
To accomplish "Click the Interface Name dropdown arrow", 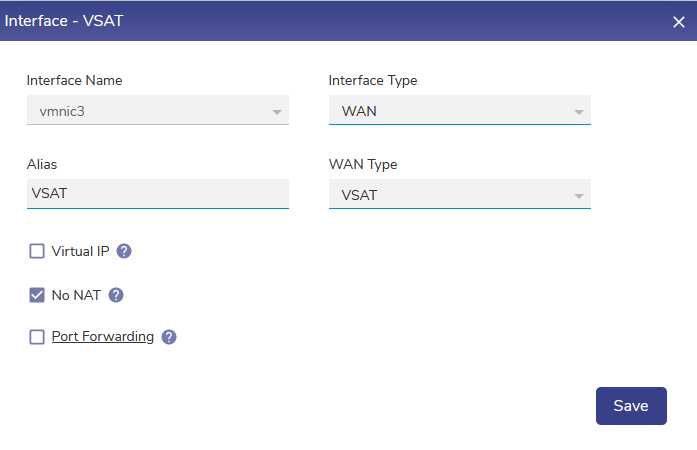I will tap(277, 111).
